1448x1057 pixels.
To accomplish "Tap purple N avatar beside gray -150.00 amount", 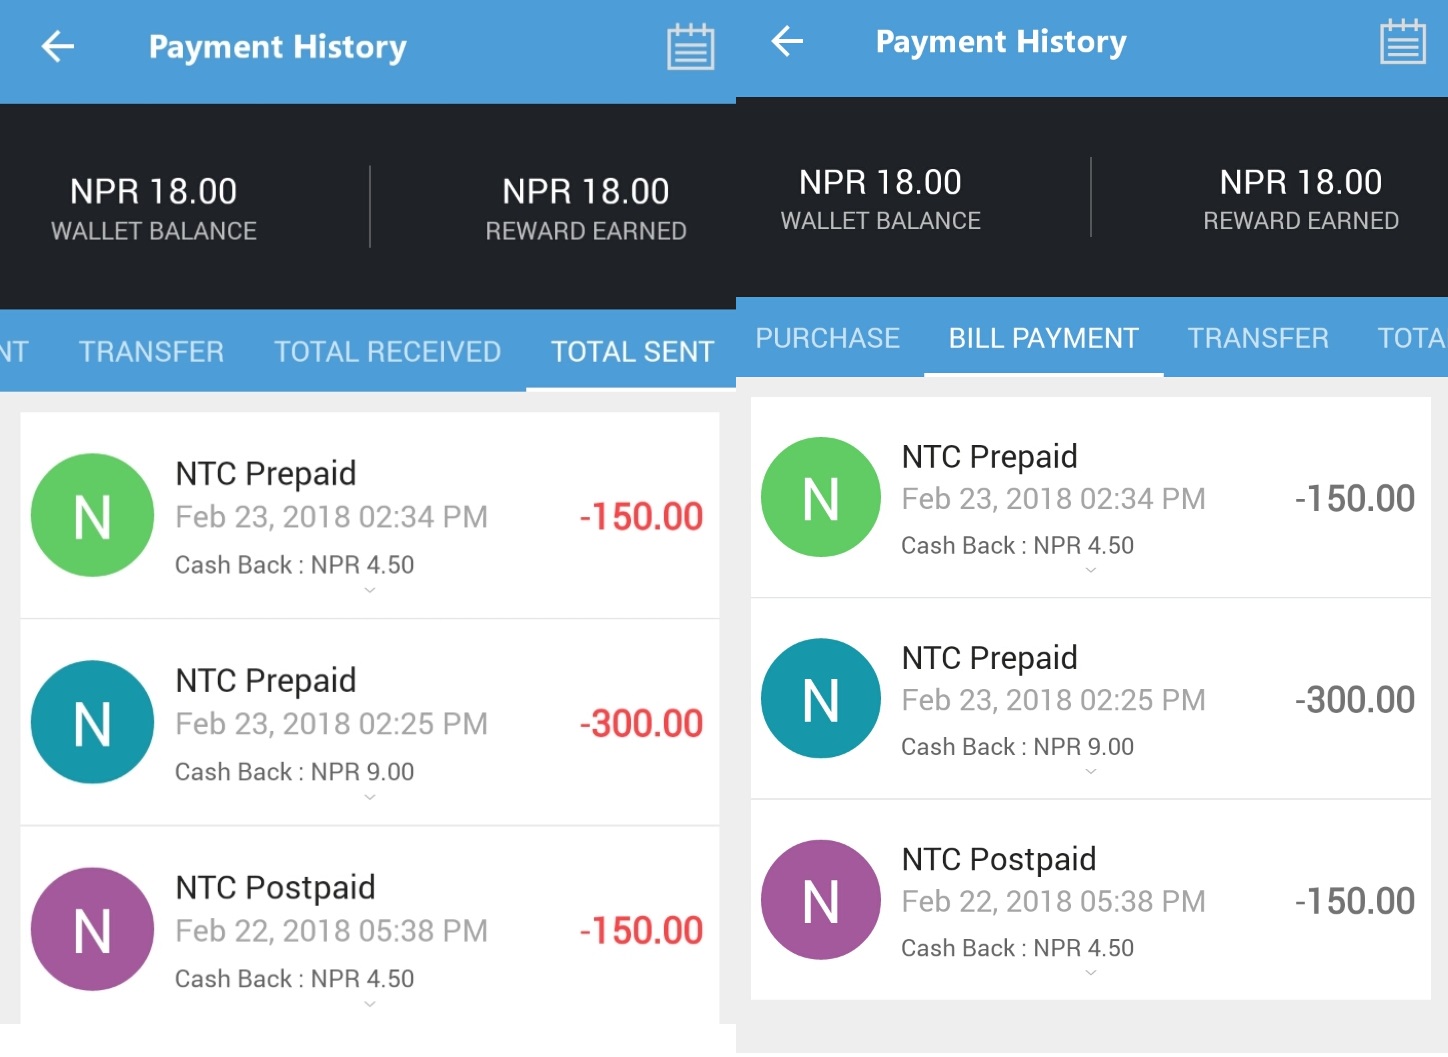I will [821, 900].
